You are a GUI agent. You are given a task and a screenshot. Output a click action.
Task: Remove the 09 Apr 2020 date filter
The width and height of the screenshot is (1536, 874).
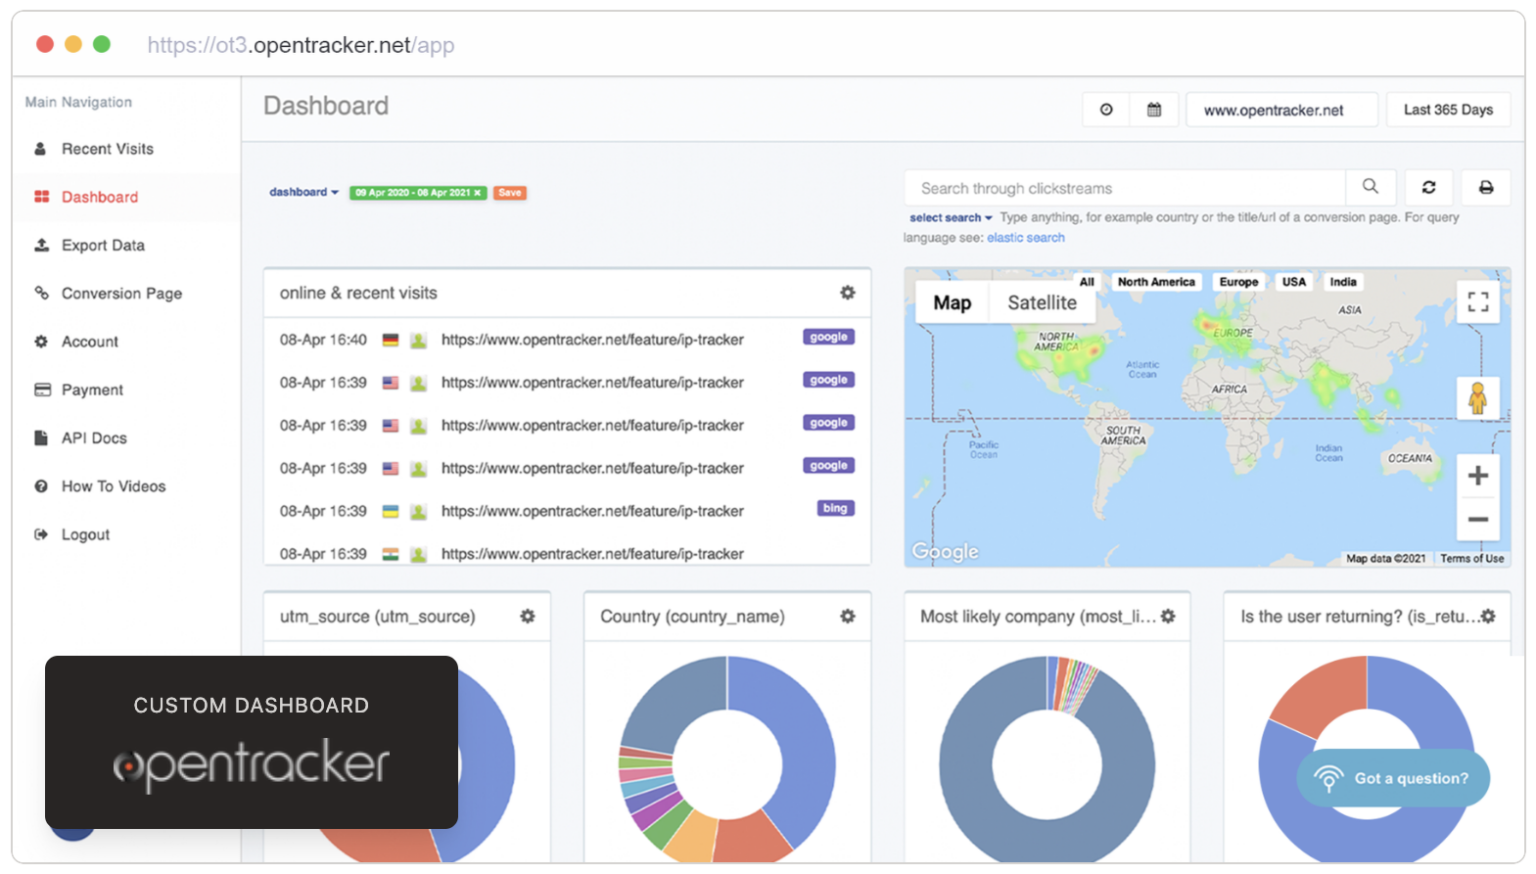pos(478,193)
